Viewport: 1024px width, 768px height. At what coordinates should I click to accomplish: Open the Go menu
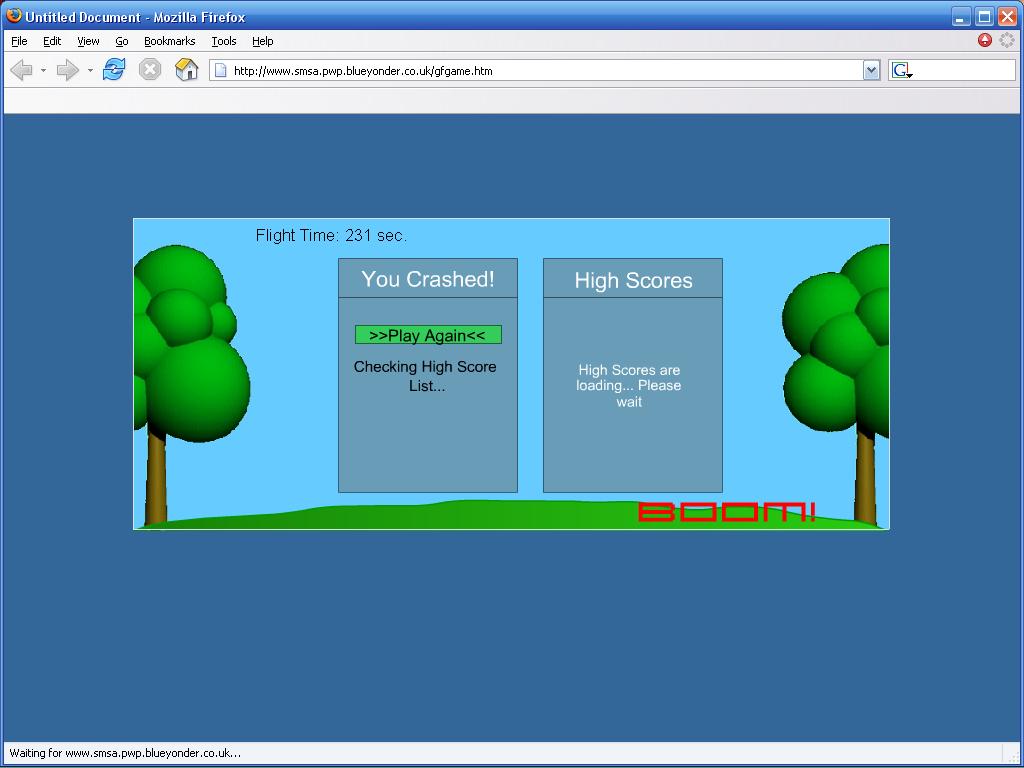pos(121,41)
